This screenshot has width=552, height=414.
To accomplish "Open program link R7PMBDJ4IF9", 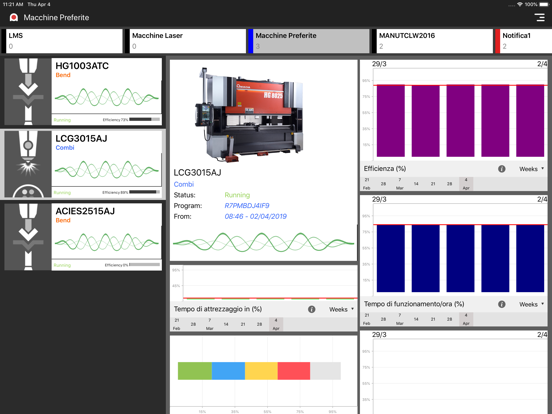I will [x=247, y=206].
